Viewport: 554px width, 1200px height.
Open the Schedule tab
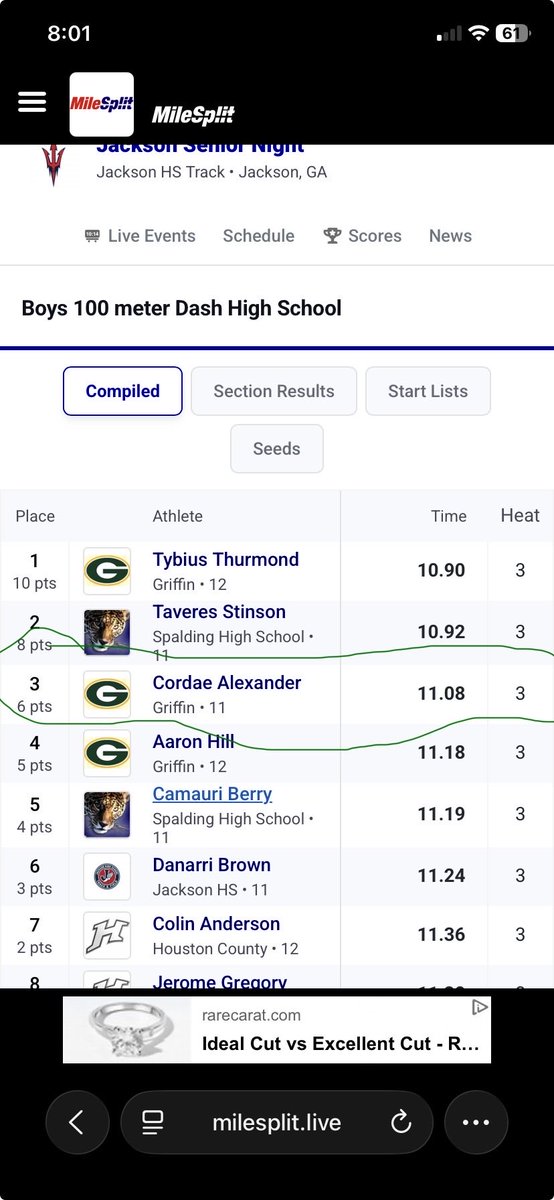click(x=259, y=236)
